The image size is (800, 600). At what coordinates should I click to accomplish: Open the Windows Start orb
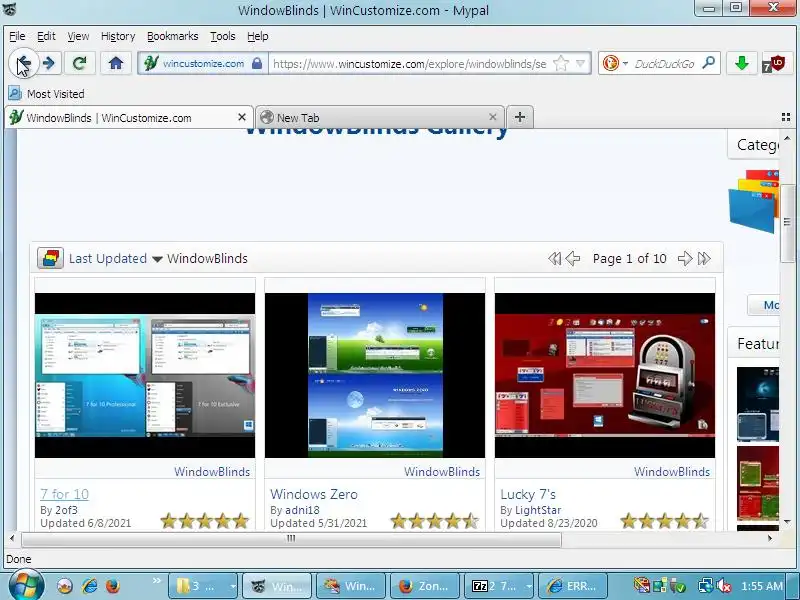26,584
